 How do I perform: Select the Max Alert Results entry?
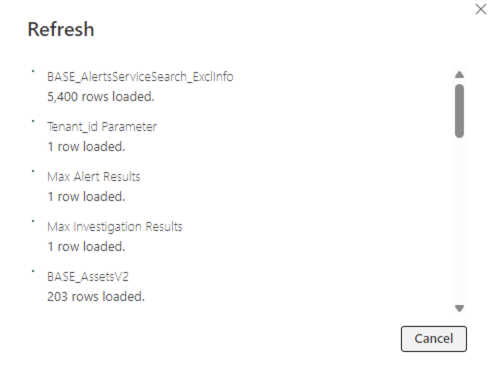click(x=94, y=177)
